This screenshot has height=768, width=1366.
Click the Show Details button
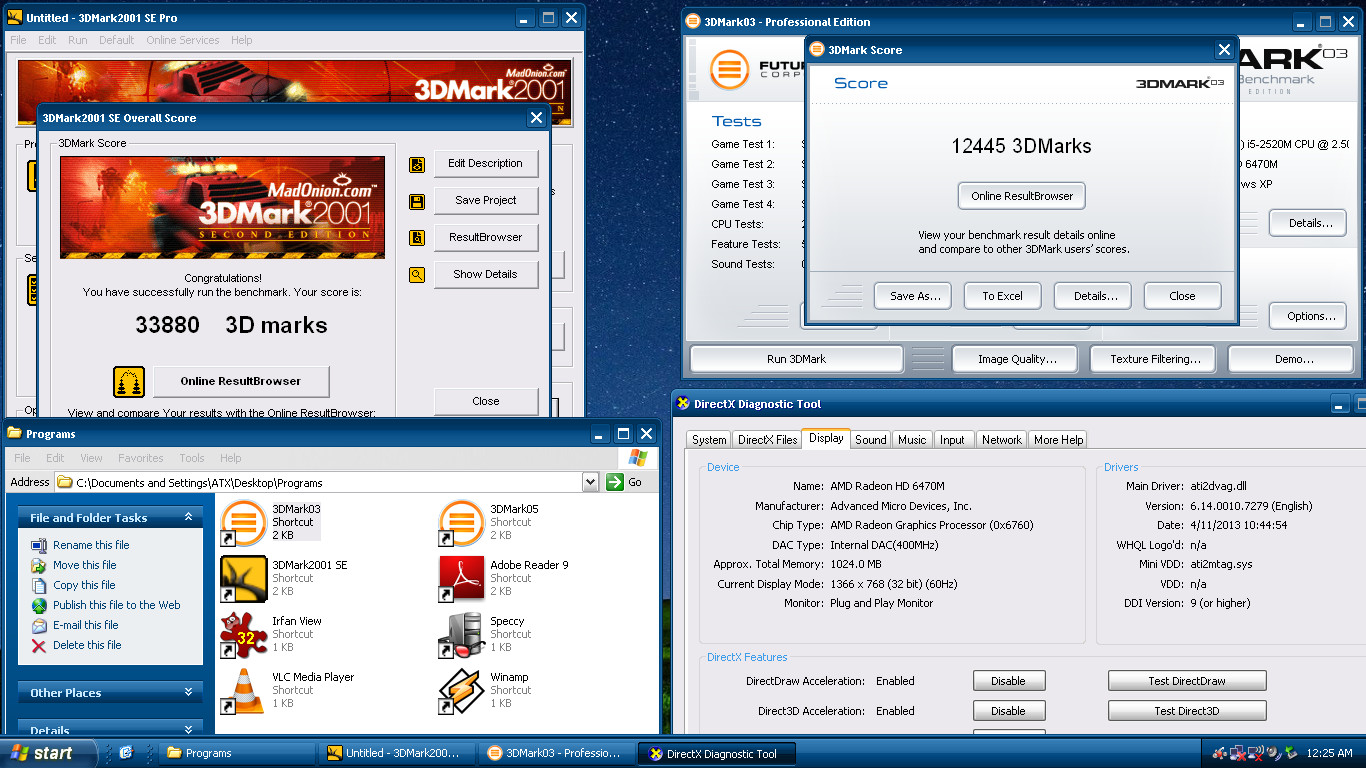(486, 275)
